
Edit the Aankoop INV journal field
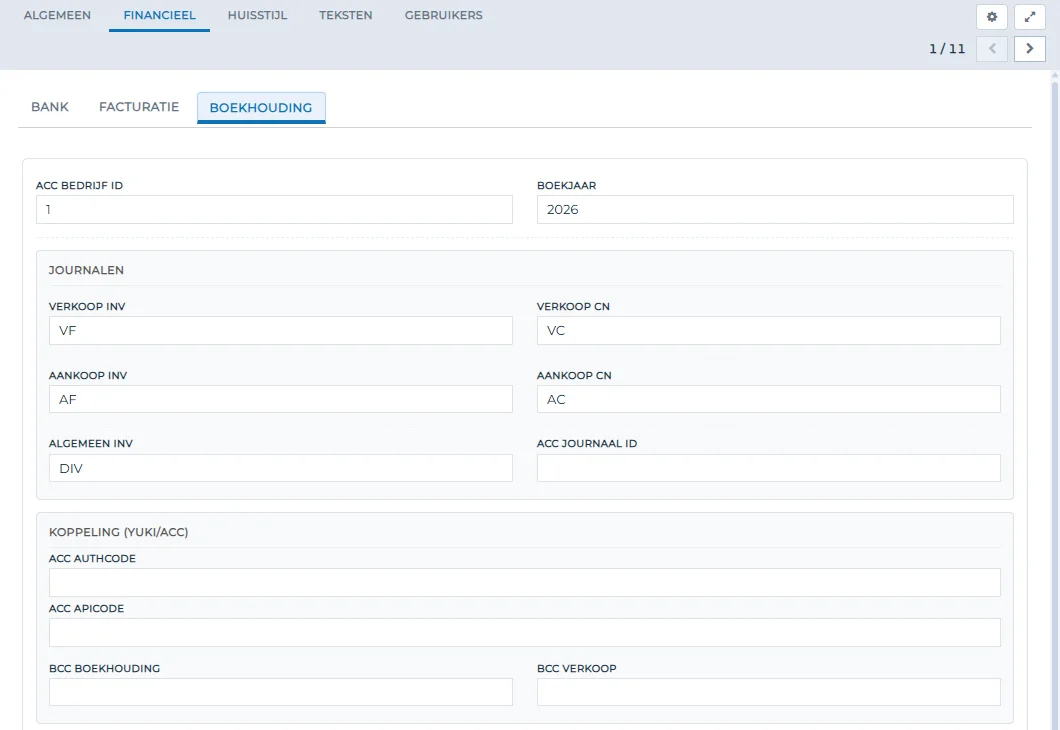click(281, 399)
